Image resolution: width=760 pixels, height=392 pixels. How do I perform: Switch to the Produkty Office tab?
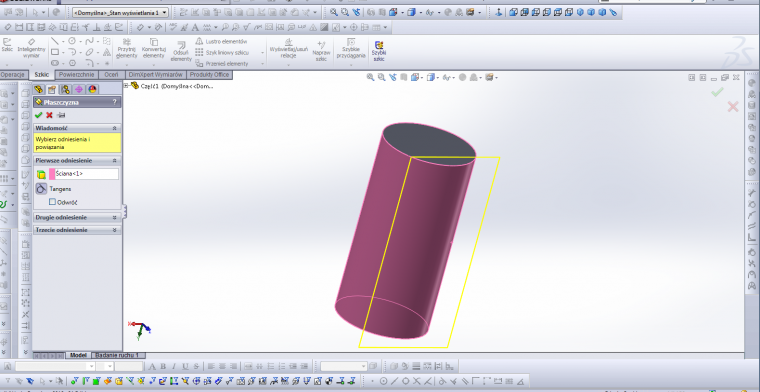coord(209,75)
